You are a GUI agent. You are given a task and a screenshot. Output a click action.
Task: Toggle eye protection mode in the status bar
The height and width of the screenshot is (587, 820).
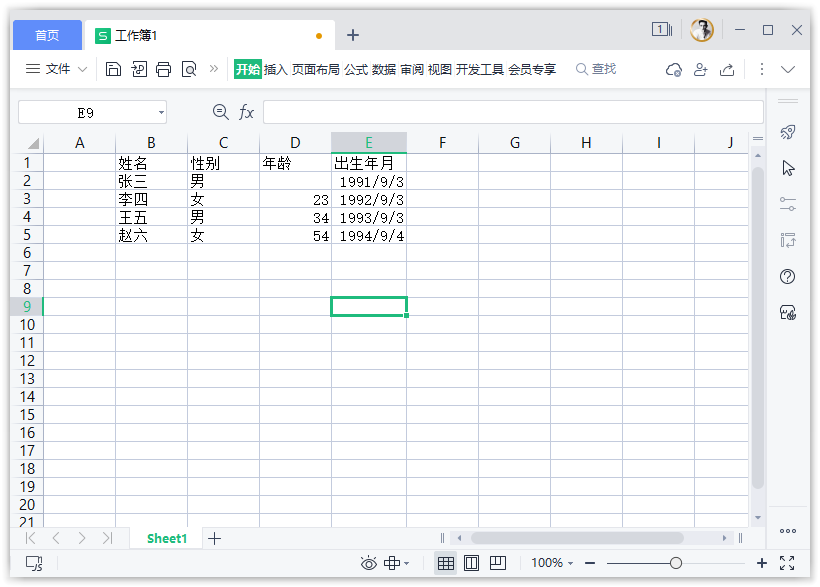(x=369, y=563)
